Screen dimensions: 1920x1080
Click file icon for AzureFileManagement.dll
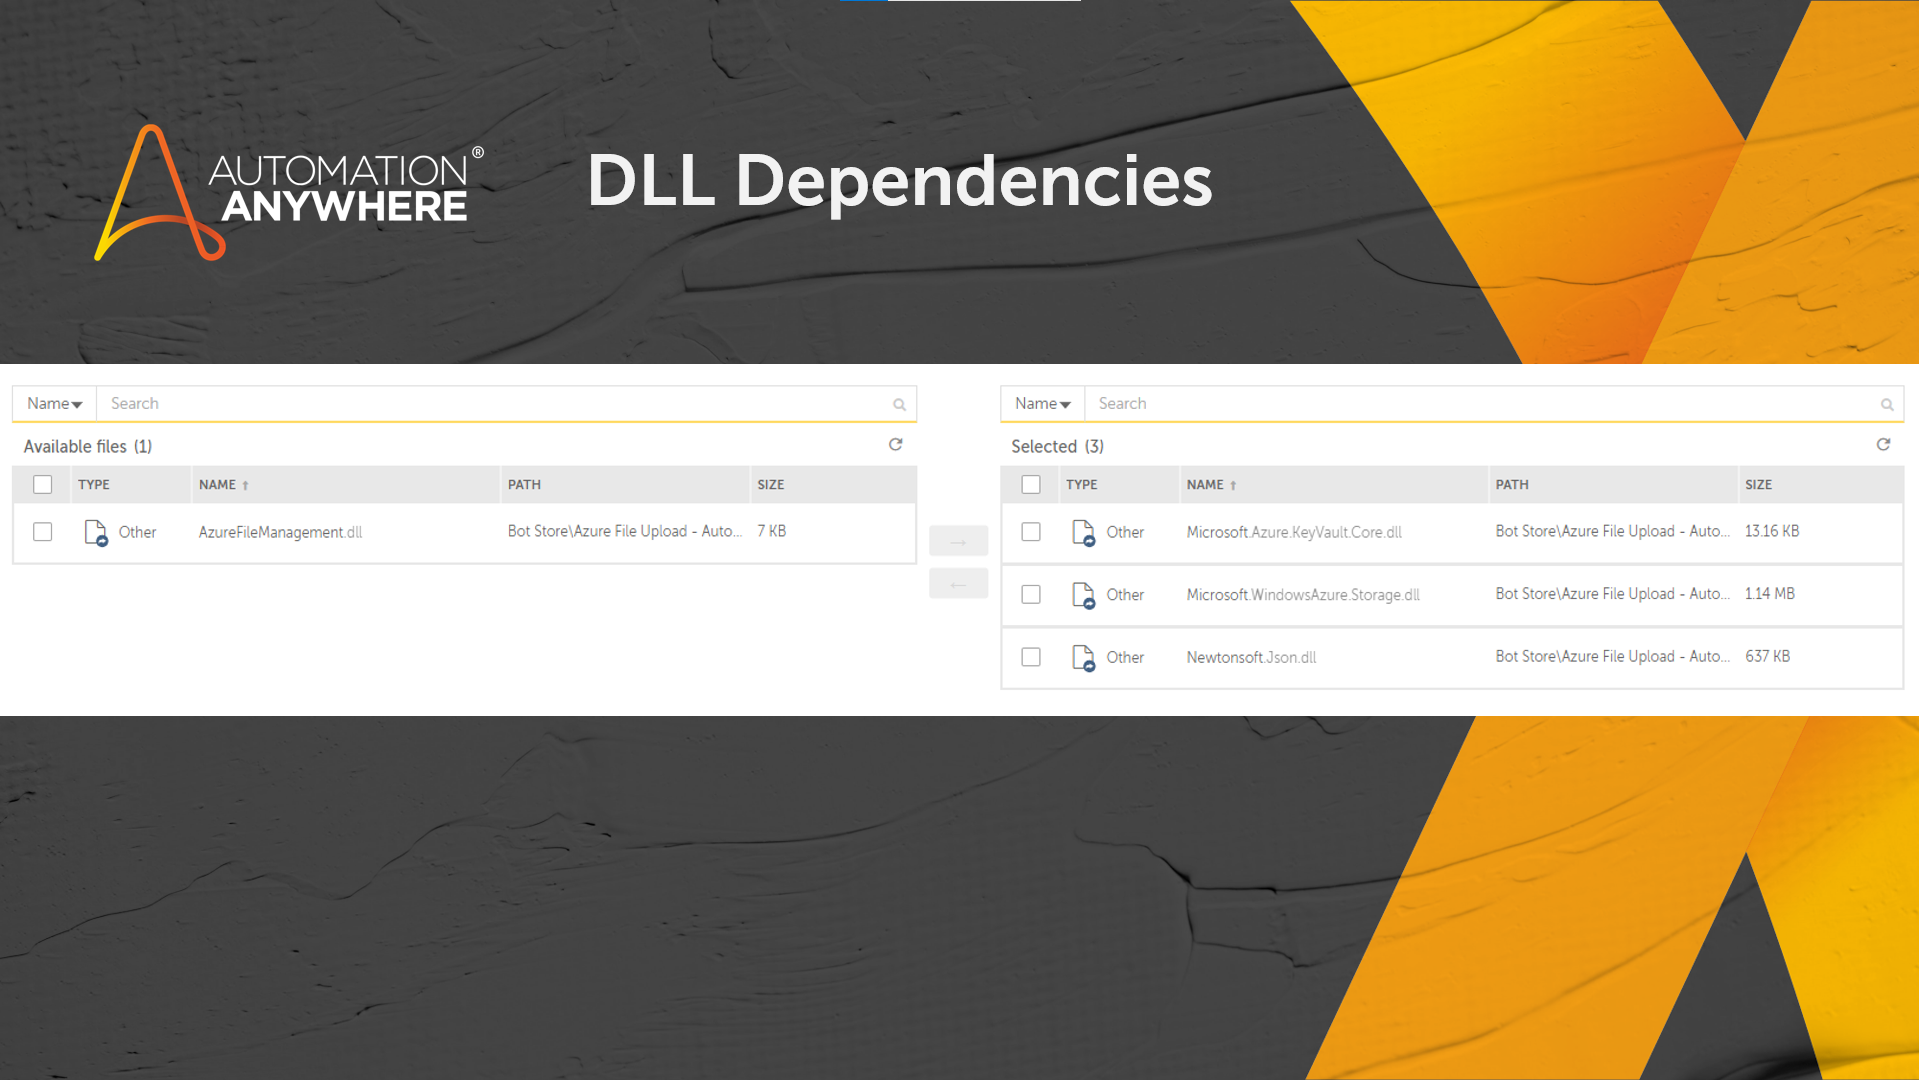[x=96, y=532]
